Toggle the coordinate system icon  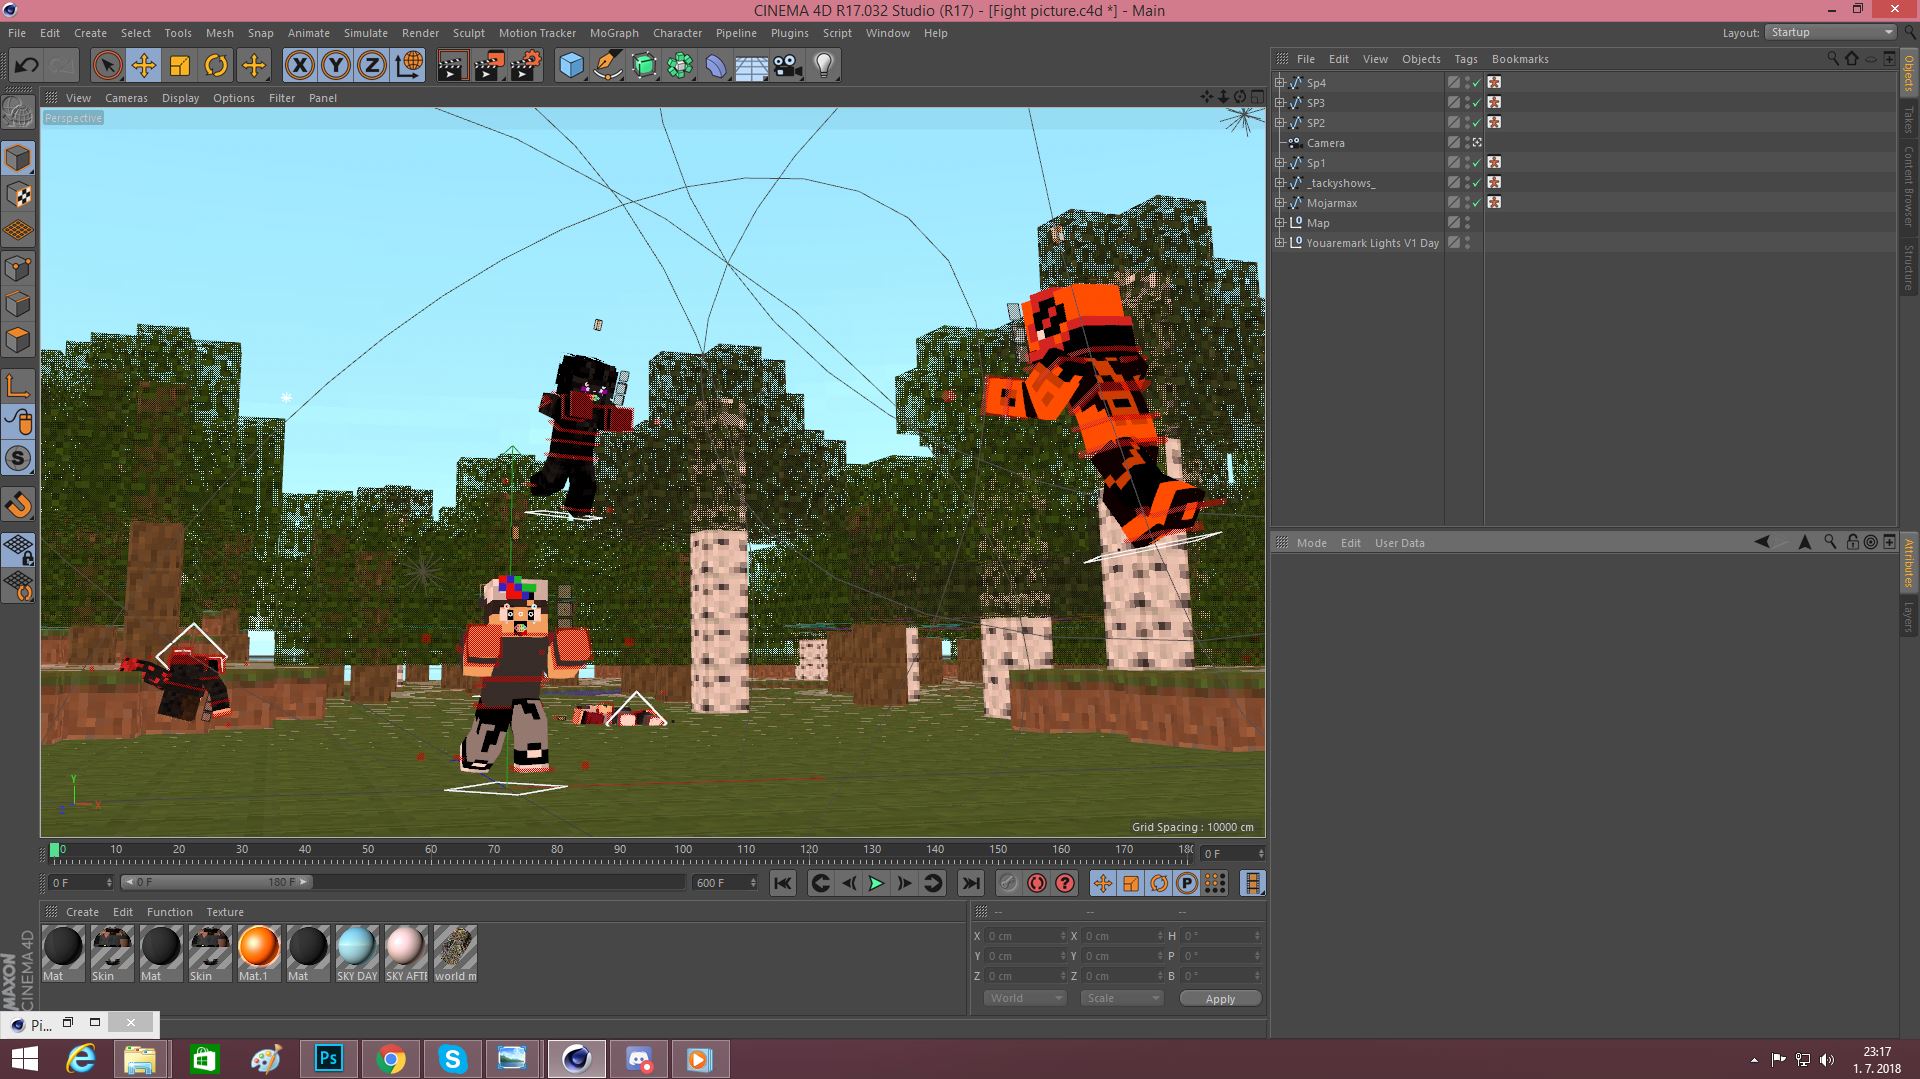point(409,66)
